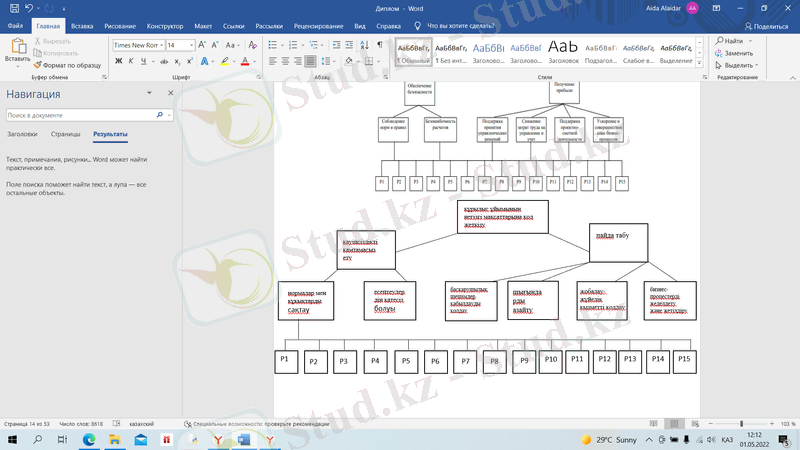The height and width of the screenshot is (450, 800).
Task: Apply the large Заголовок title style
Action: point(563,52)
